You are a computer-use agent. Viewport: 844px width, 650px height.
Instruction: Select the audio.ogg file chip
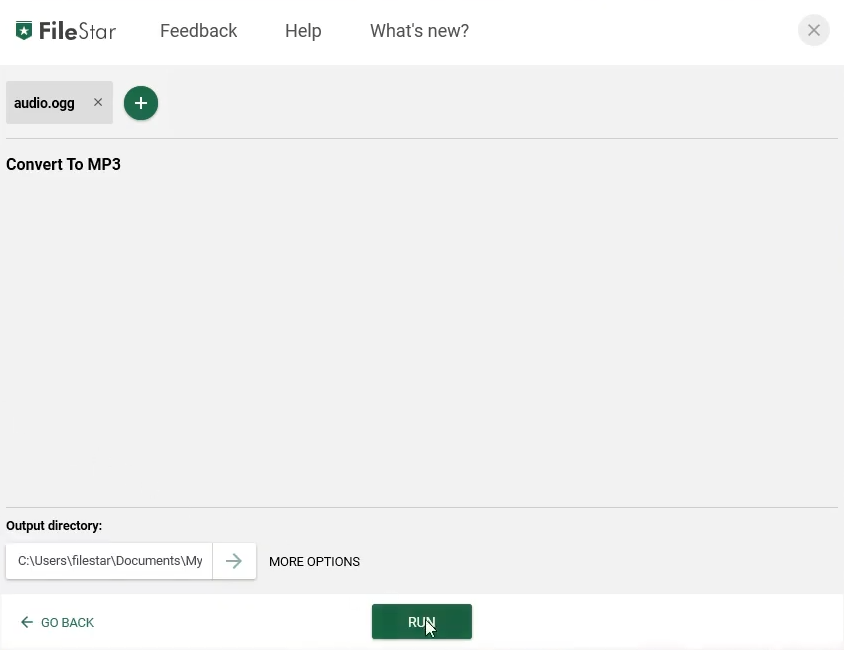[x=44, y=103]
